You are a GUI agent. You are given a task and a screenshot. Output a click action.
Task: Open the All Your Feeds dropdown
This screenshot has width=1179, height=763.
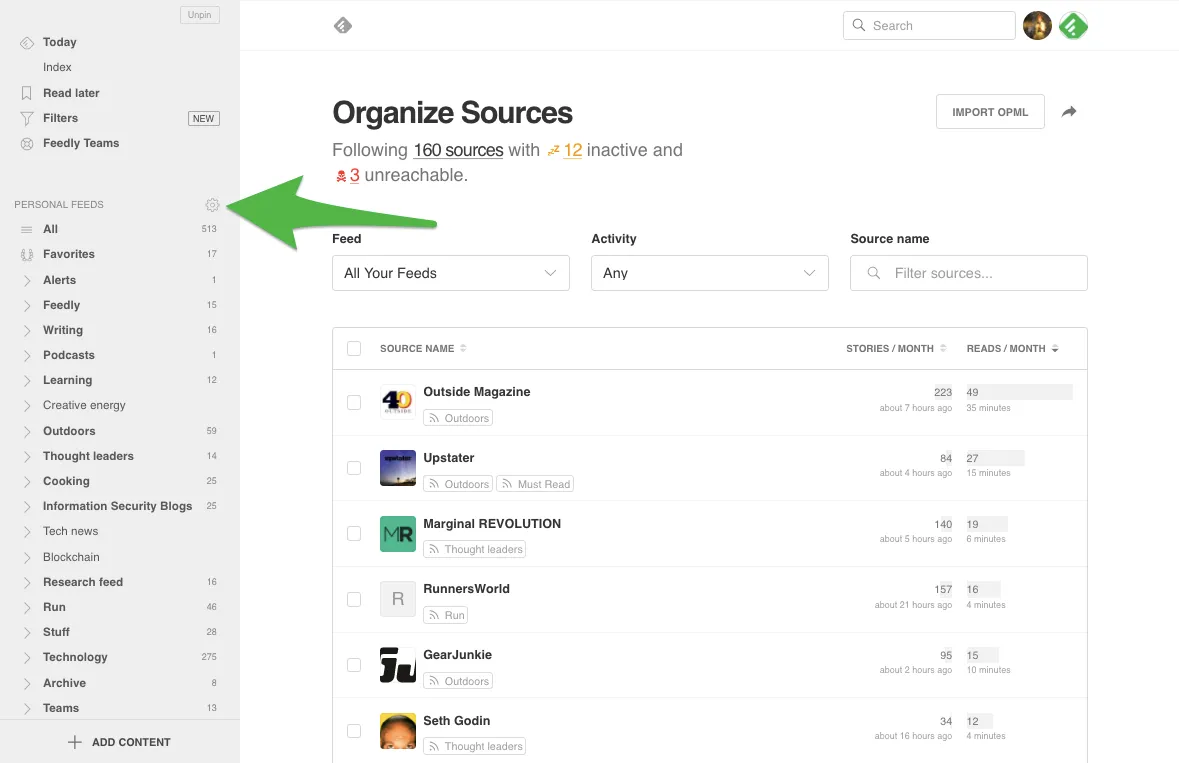pos(450,273)
